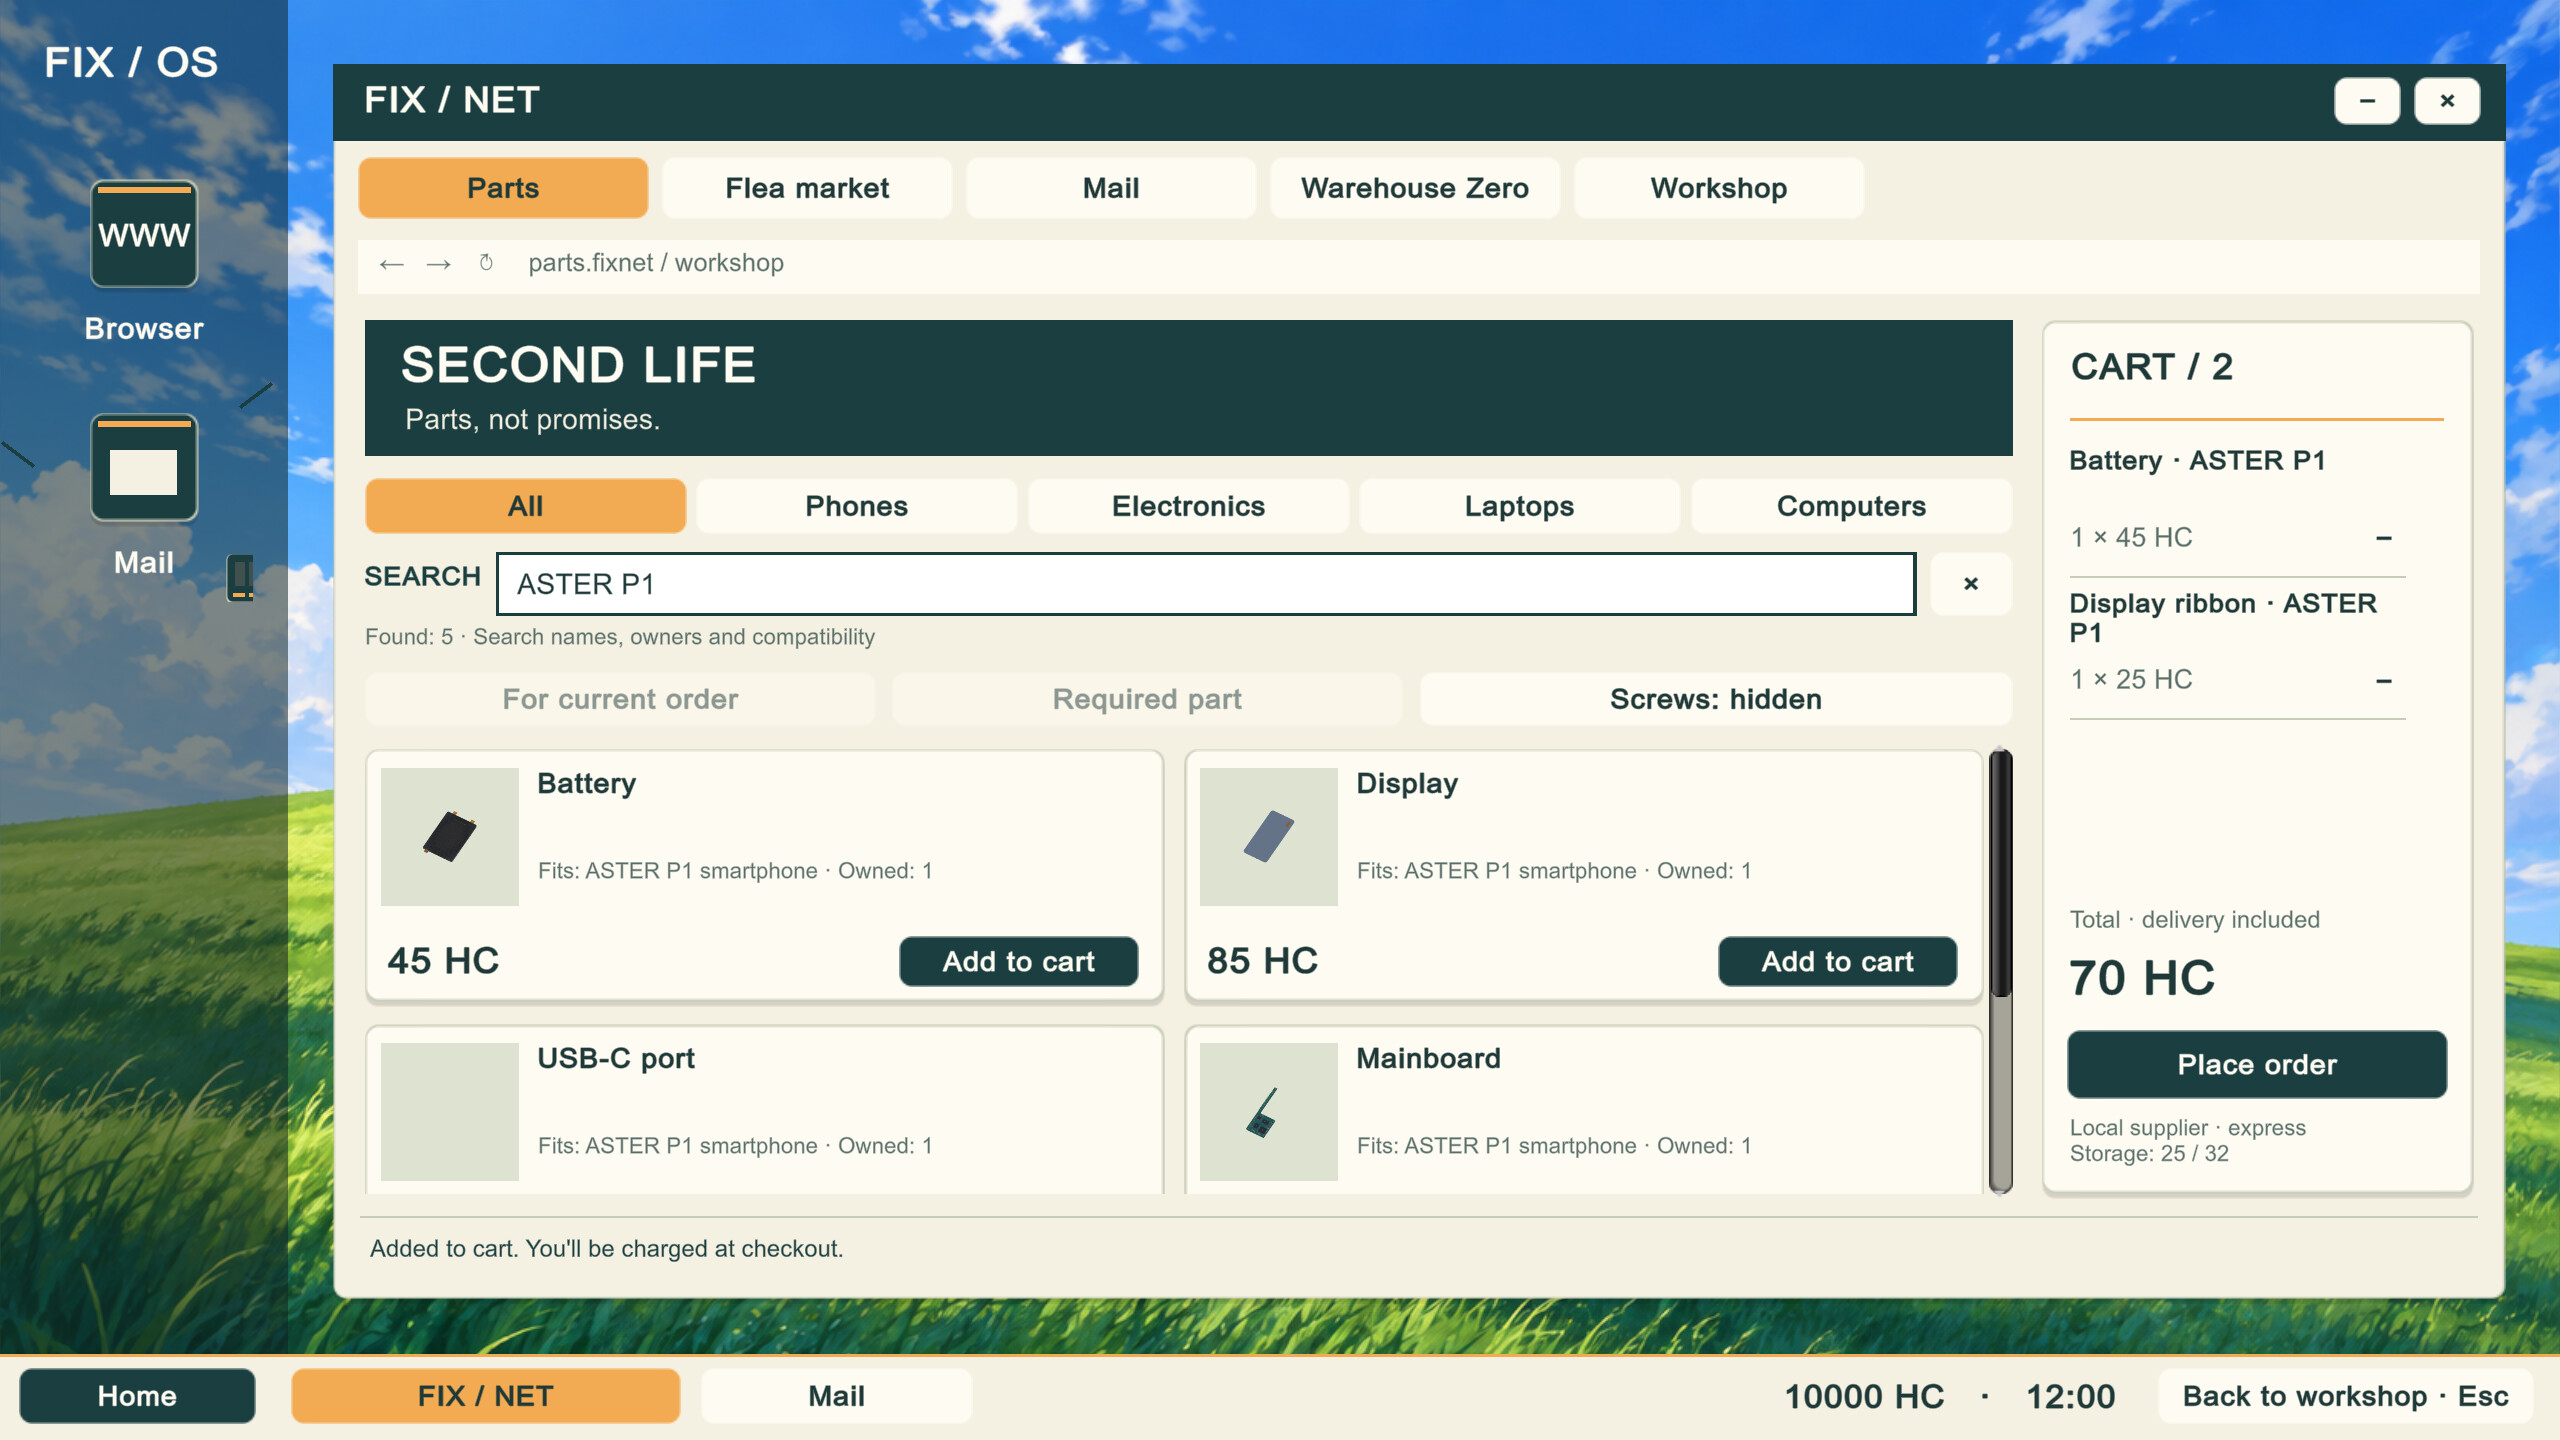This screenshot has height=1440, width=2560.
Task: Click the Mainboard product thumbnail
Action: point(1269,1112)
